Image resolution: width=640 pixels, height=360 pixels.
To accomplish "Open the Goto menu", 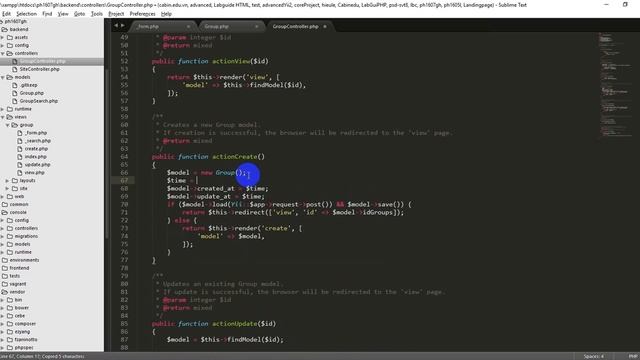I will tap(79, 13).
